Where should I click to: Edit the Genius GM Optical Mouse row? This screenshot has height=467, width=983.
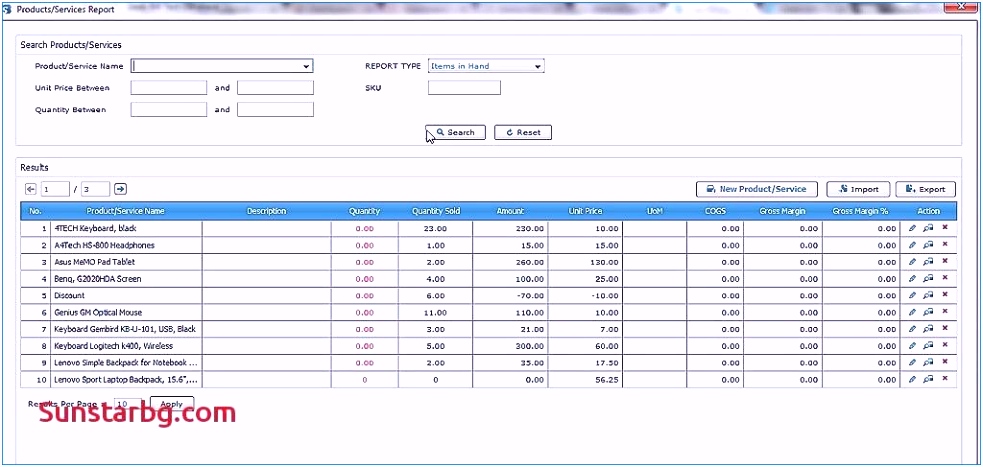coord(912,312)
